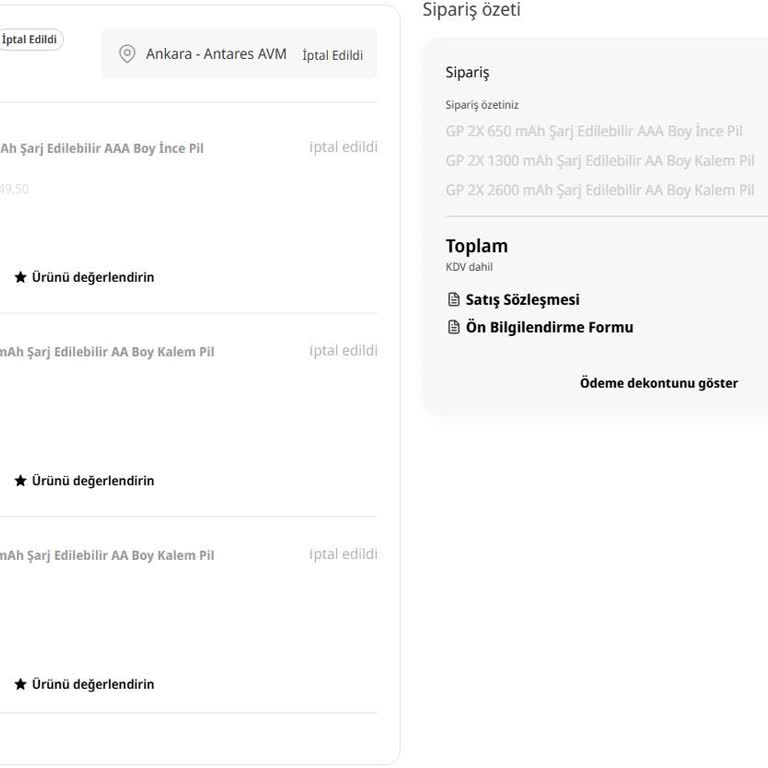
Task: Open the Ön Bilgilendirme Formu text link
Action: 549,327
